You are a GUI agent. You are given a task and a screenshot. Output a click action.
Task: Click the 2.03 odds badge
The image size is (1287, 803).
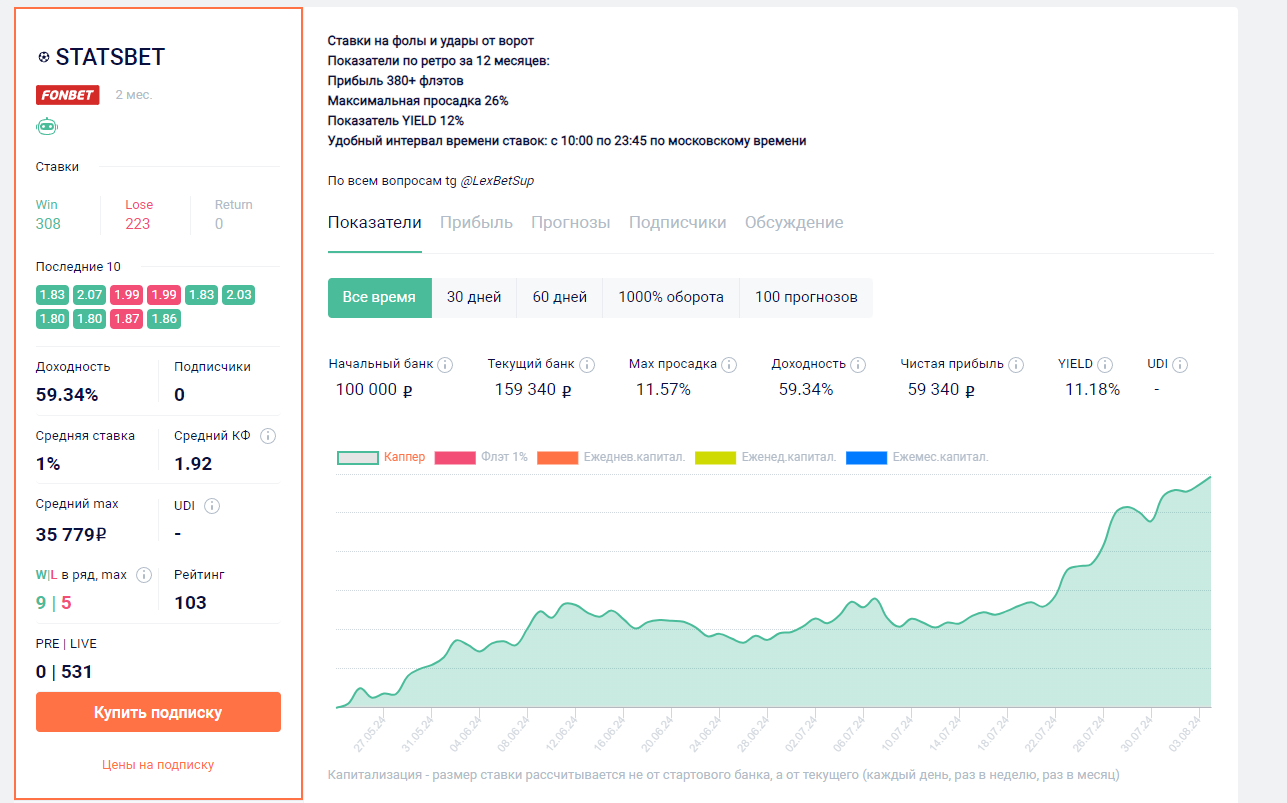click(239, 294)
